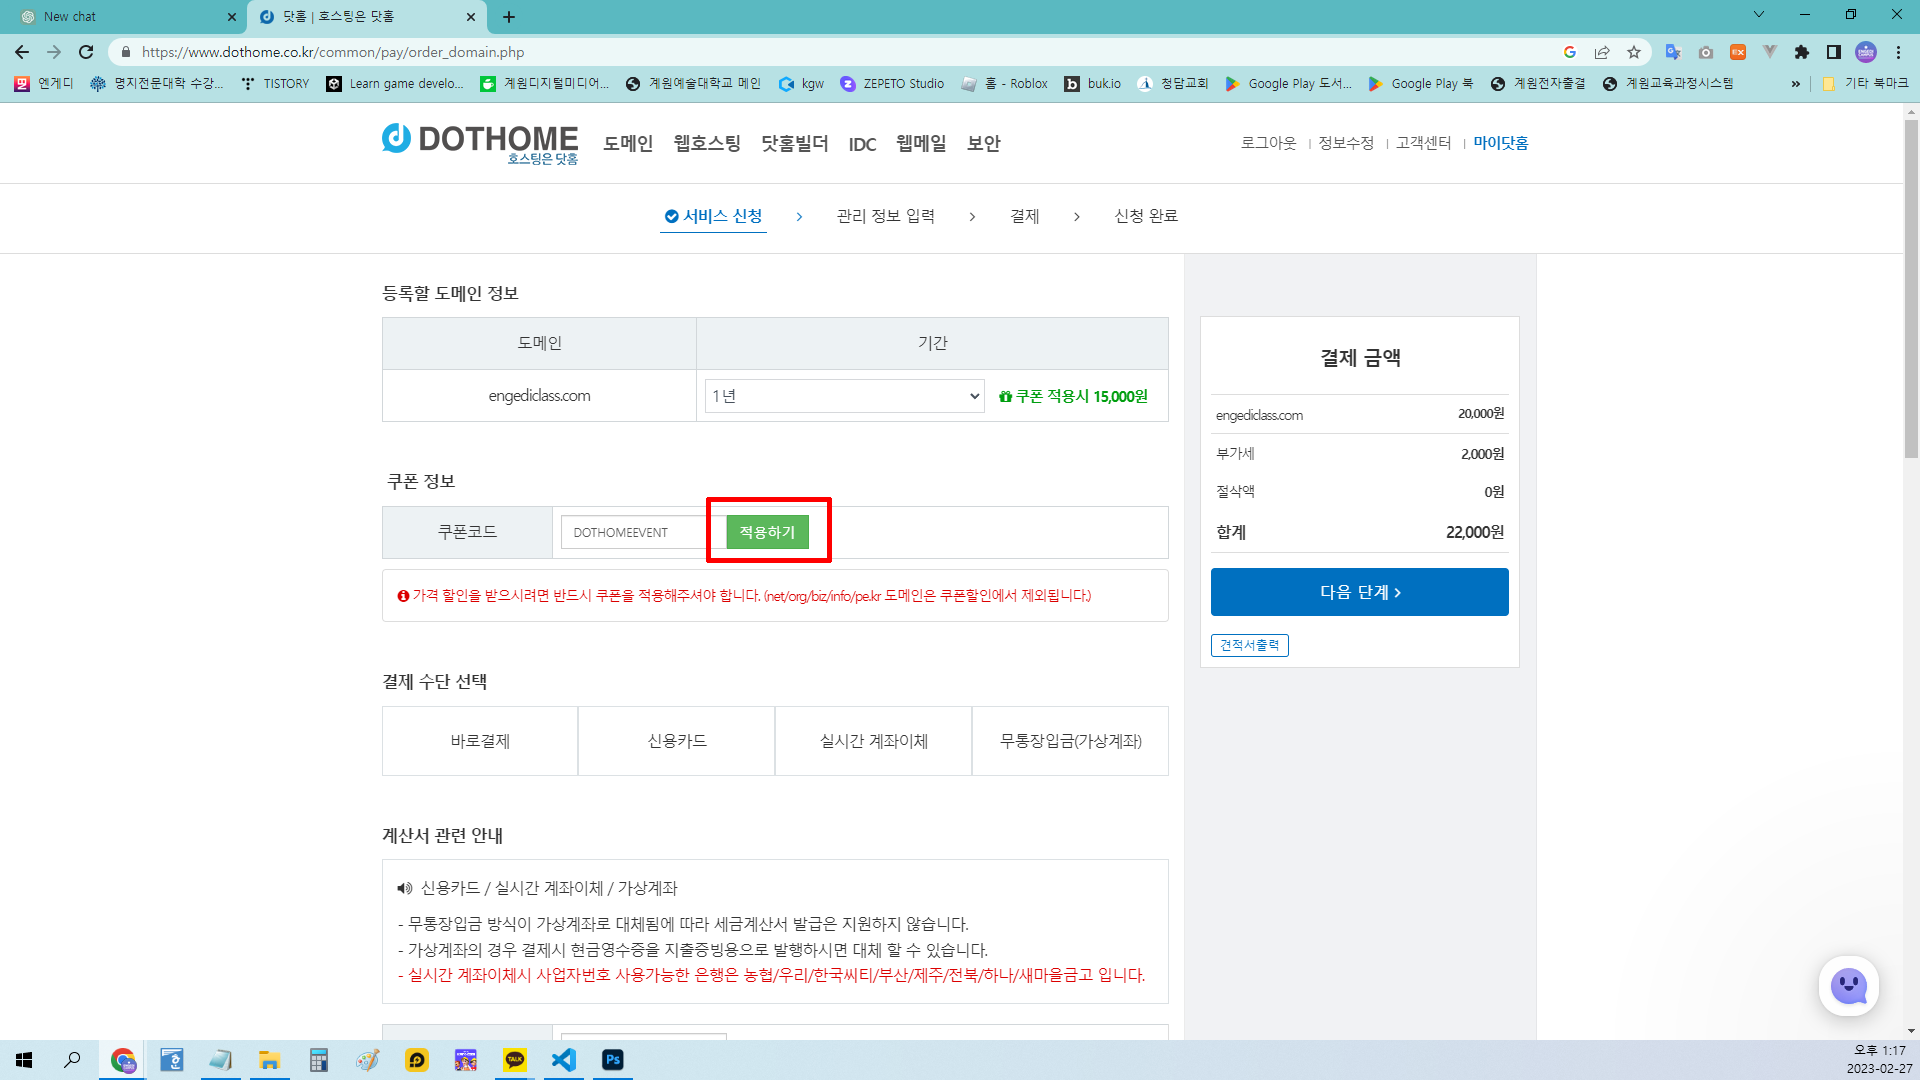
Task: Click the green 적용하기 coupon button
Action: [768, 532]
